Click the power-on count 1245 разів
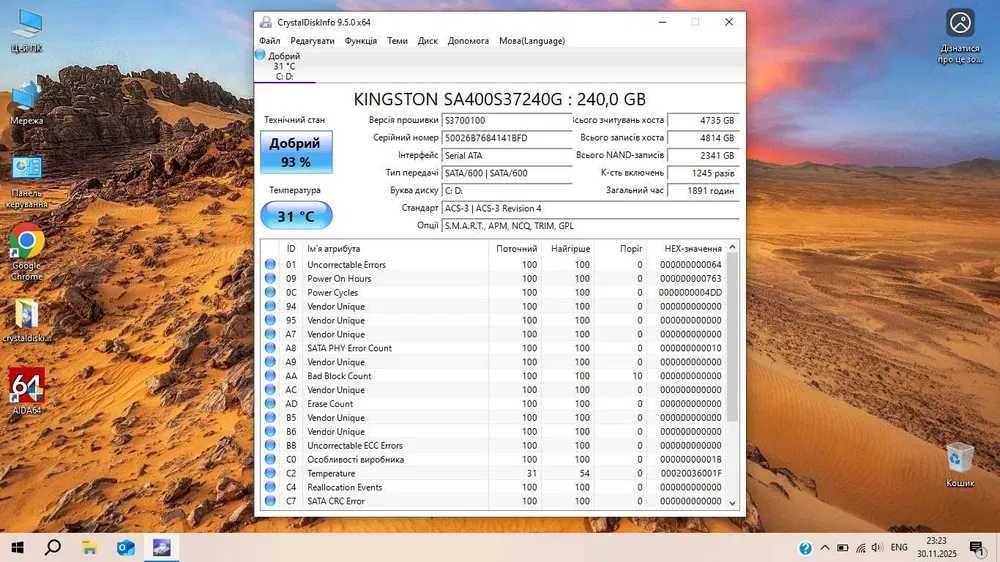This screenshot has width=1000, height=562. coord(703,173)
